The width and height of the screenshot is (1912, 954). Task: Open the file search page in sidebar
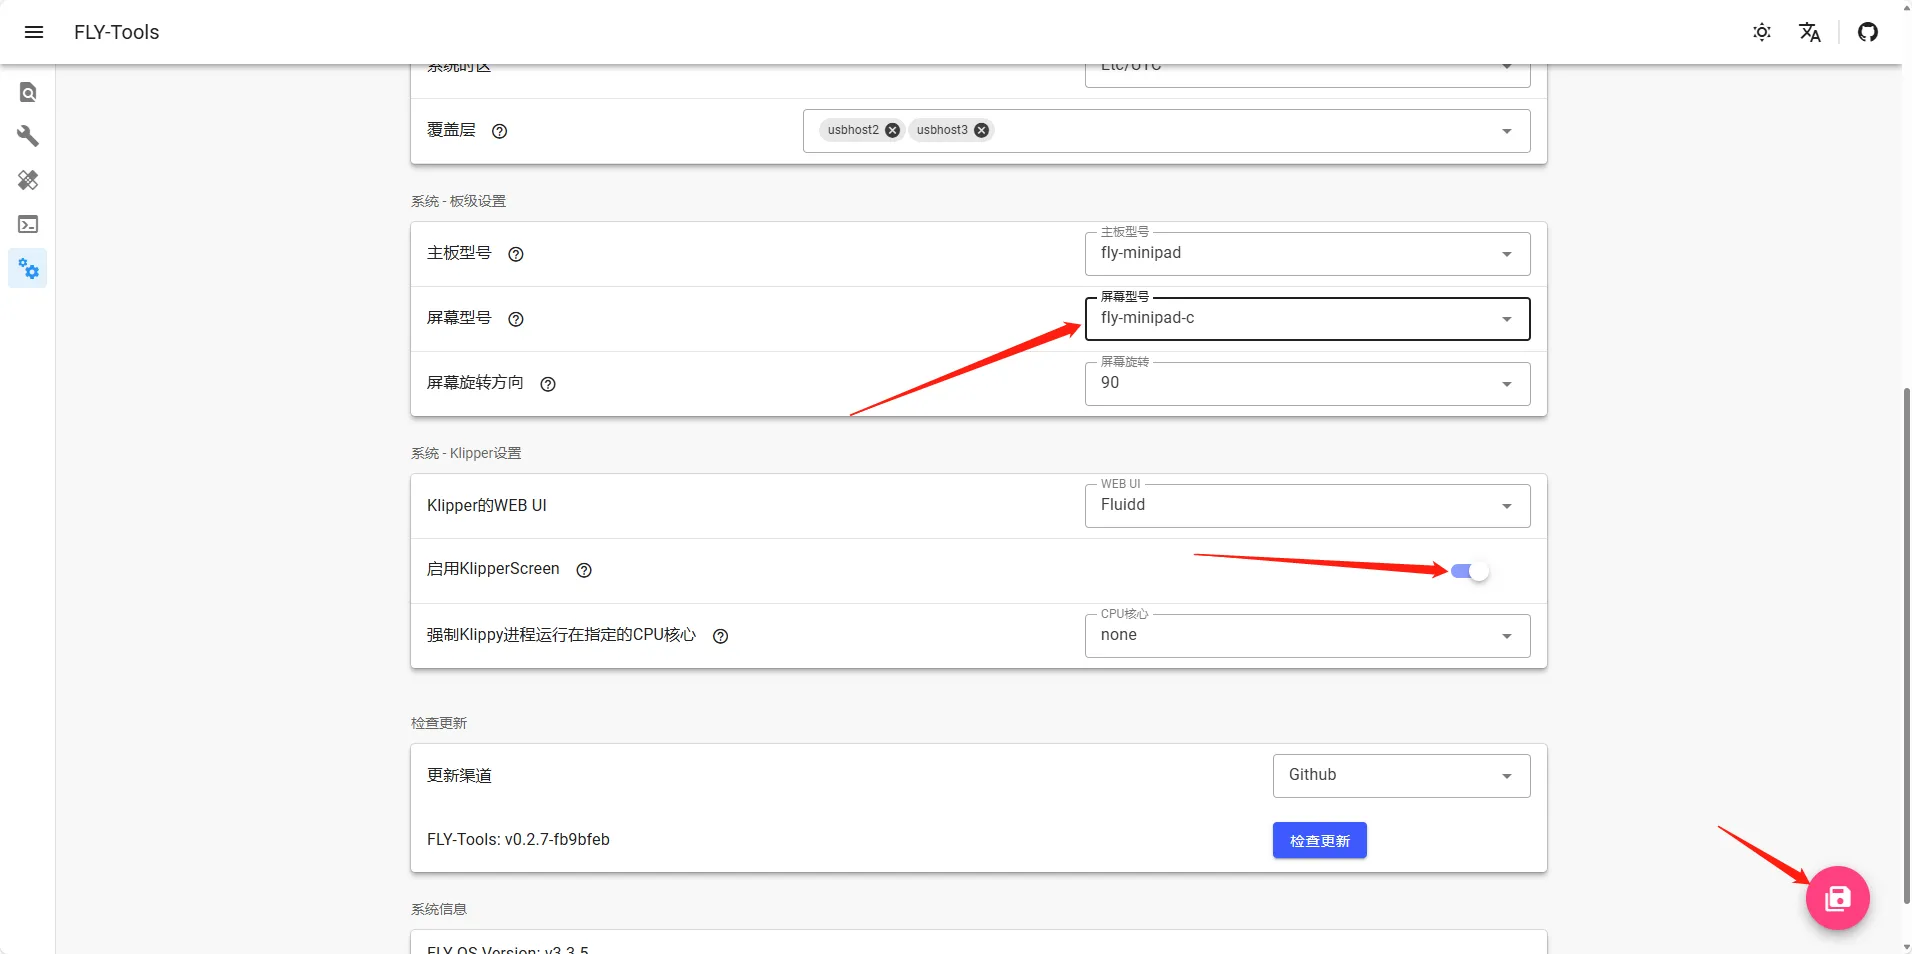tap(28, 92)
